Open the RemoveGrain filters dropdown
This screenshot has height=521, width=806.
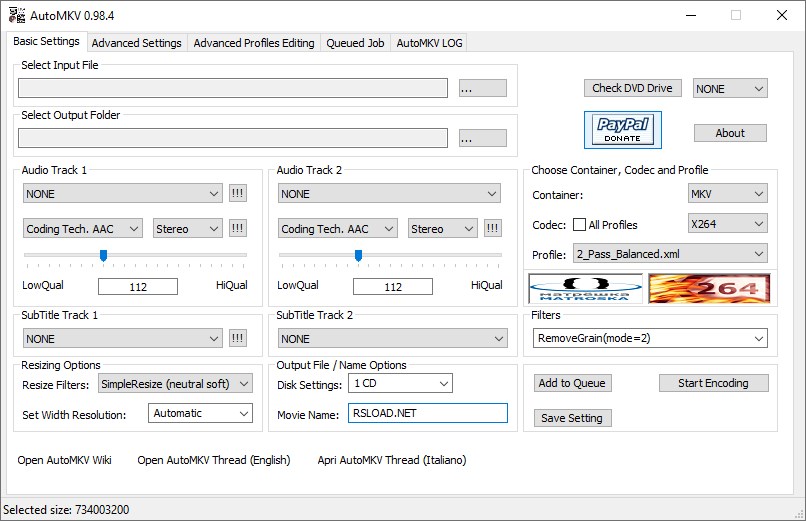(x=650, y=338)
